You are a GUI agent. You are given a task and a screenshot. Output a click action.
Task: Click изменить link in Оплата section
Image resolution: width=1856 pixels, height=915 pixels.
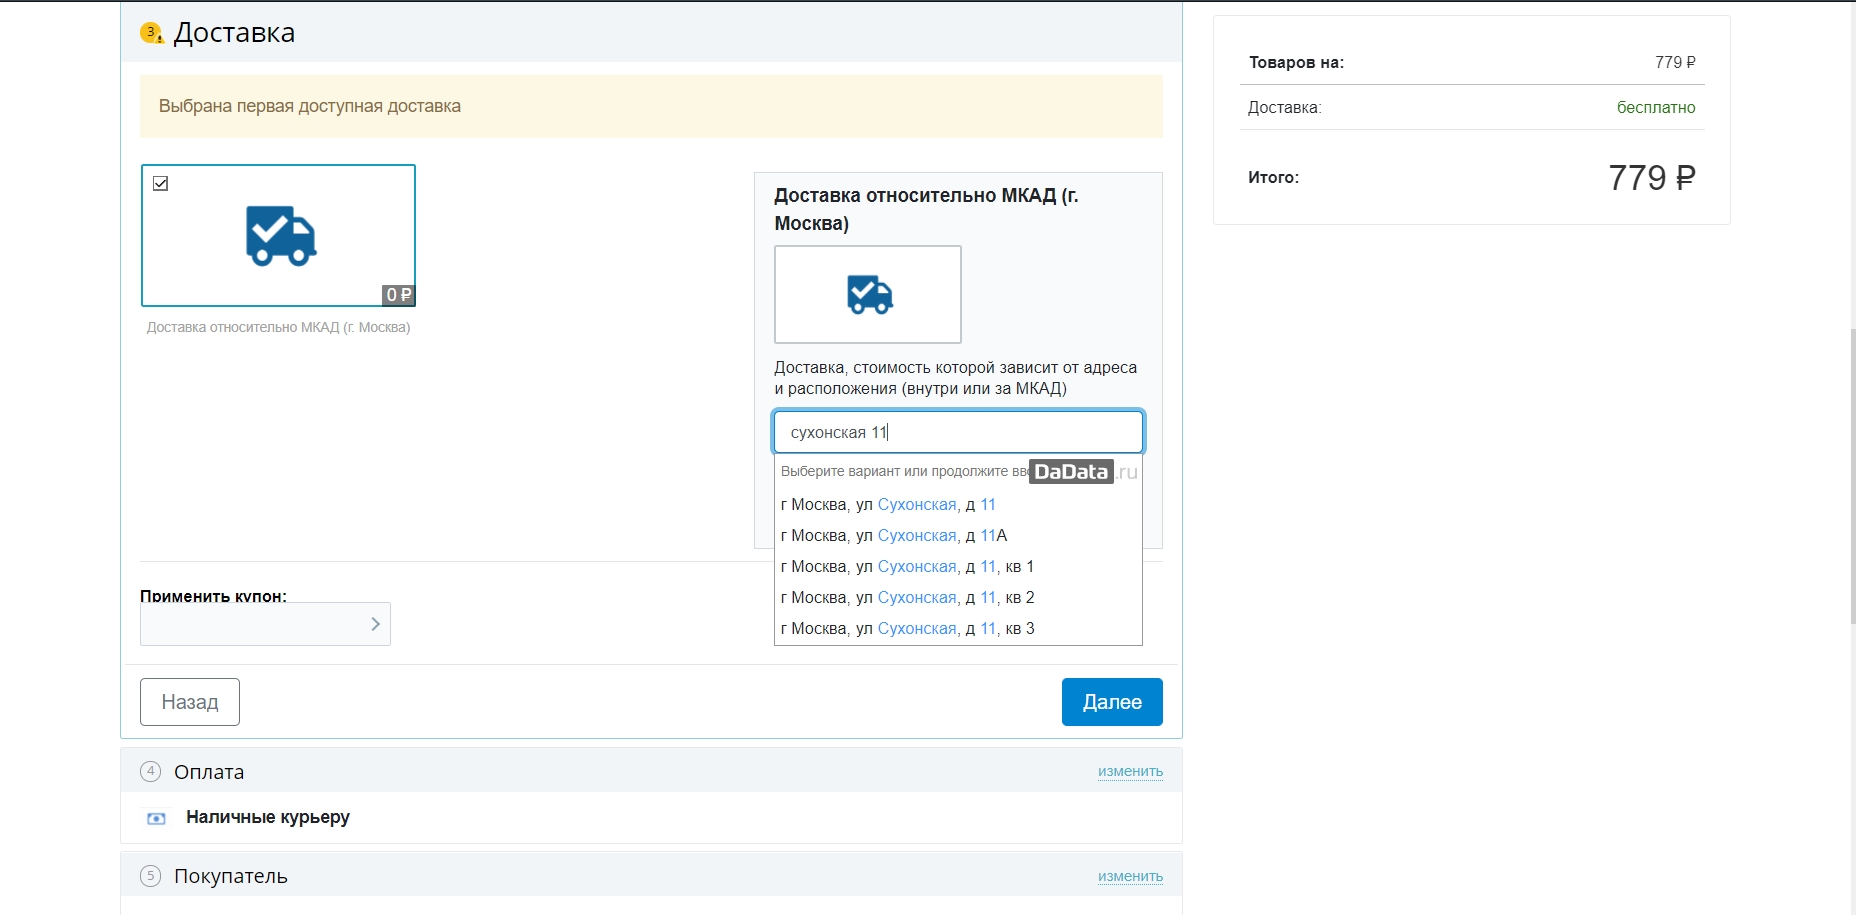[x=1130, y=771]
